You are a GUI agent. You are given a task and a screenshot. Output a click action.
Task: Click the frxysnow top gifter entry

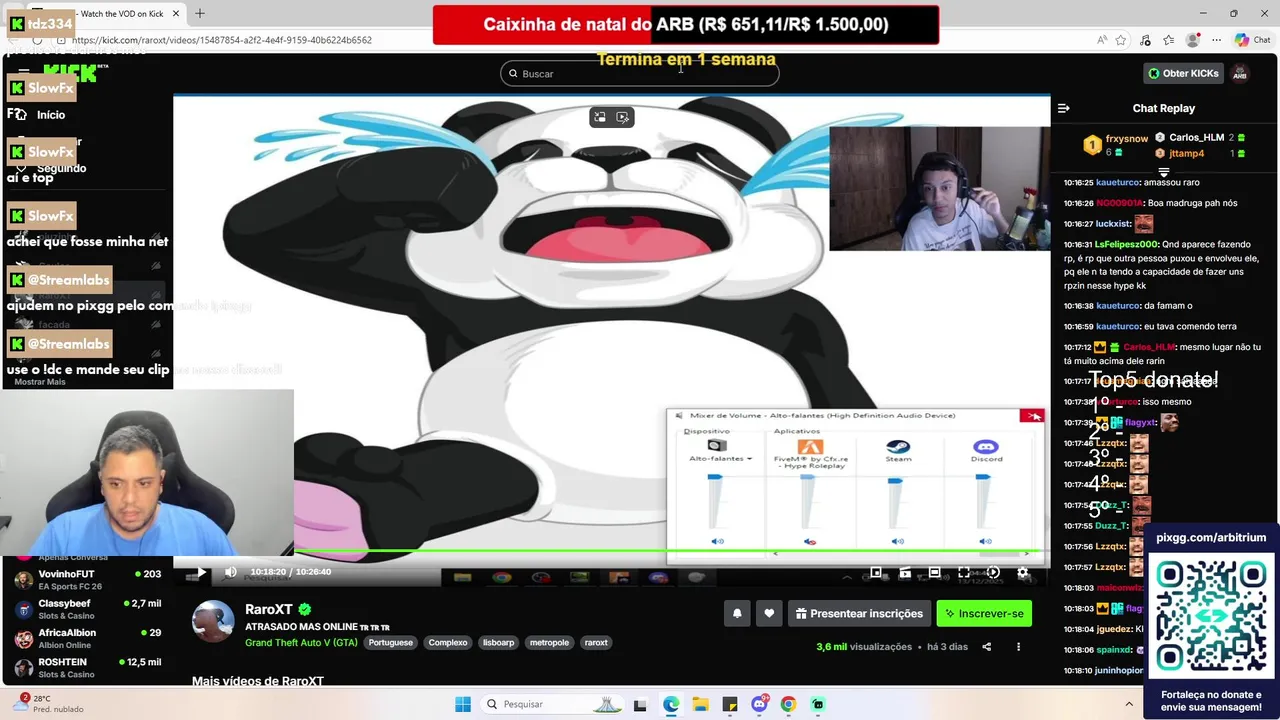pyautogui.click(x=1116, y=145)
